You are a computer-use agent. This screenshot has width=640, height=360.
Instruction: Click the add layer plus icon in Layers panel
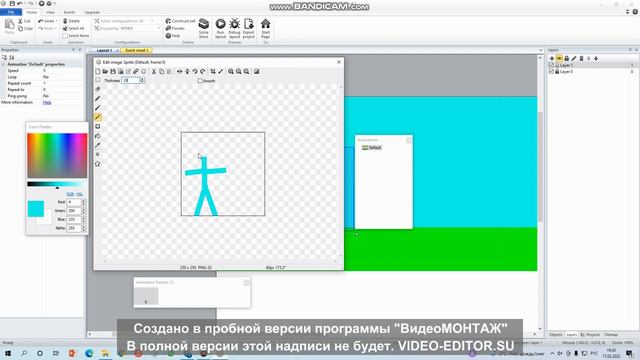552,58
